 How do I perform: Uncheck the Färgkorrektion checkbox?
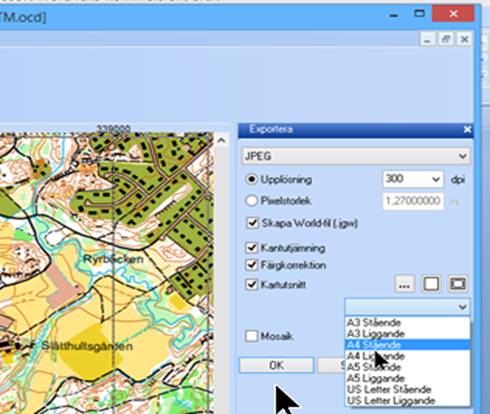click(x=252, y=265)
